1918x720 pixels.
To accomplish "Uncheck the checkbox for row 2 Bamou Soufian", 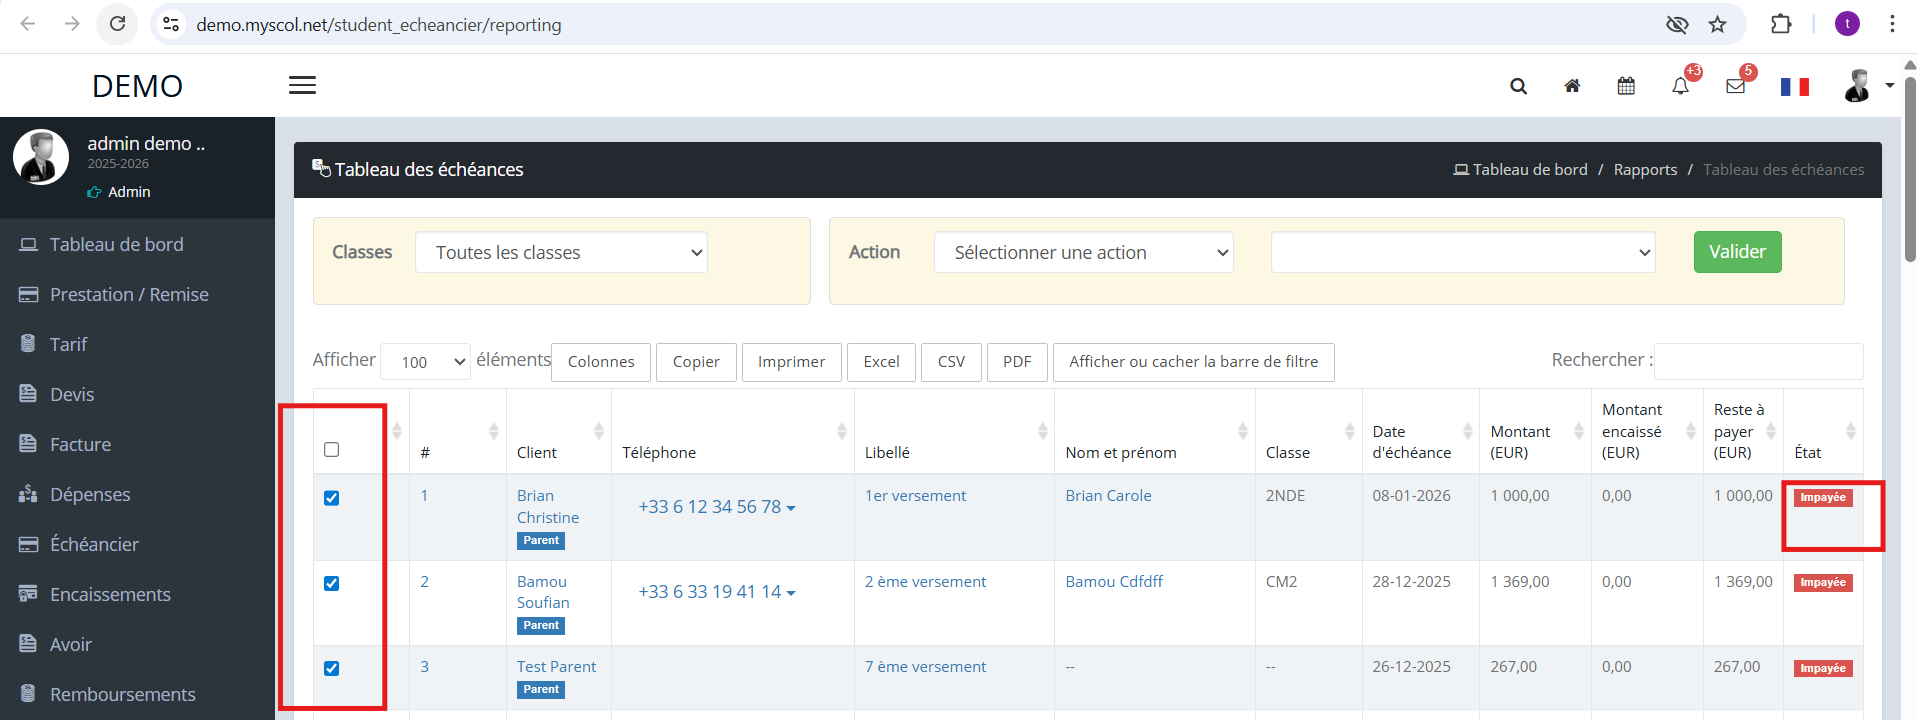I will tap(332, 583).
